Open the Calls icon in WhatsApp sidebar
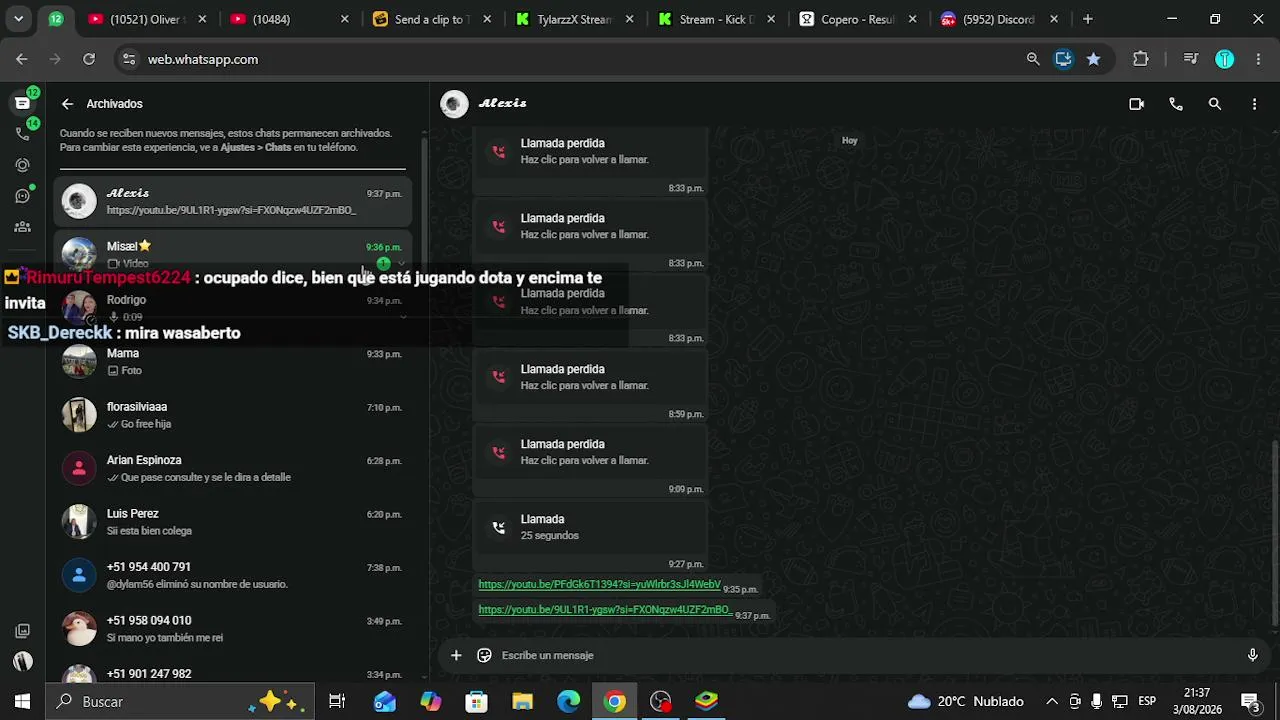The height and width of the screenshot is (720, 1280). pyautogui.click(x=22, y=134)
